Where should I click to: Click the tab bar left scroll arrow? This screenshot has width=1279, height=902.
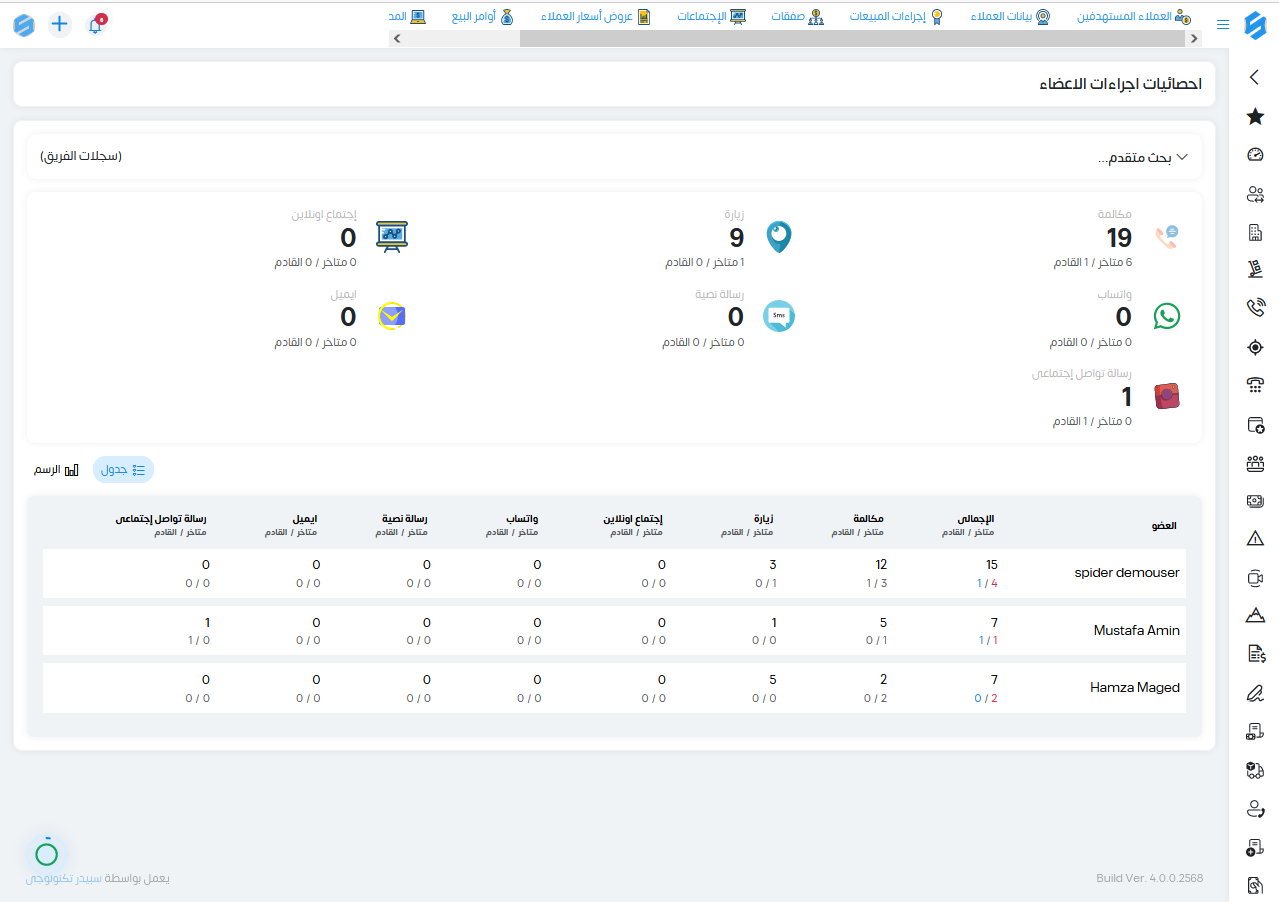[397, 38]
